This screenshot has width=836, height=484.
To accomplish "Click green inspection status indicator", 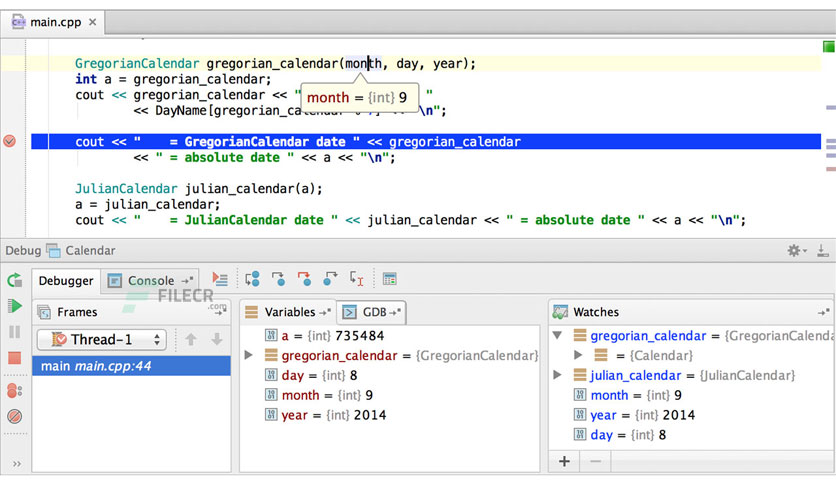I will click(829, 47).
